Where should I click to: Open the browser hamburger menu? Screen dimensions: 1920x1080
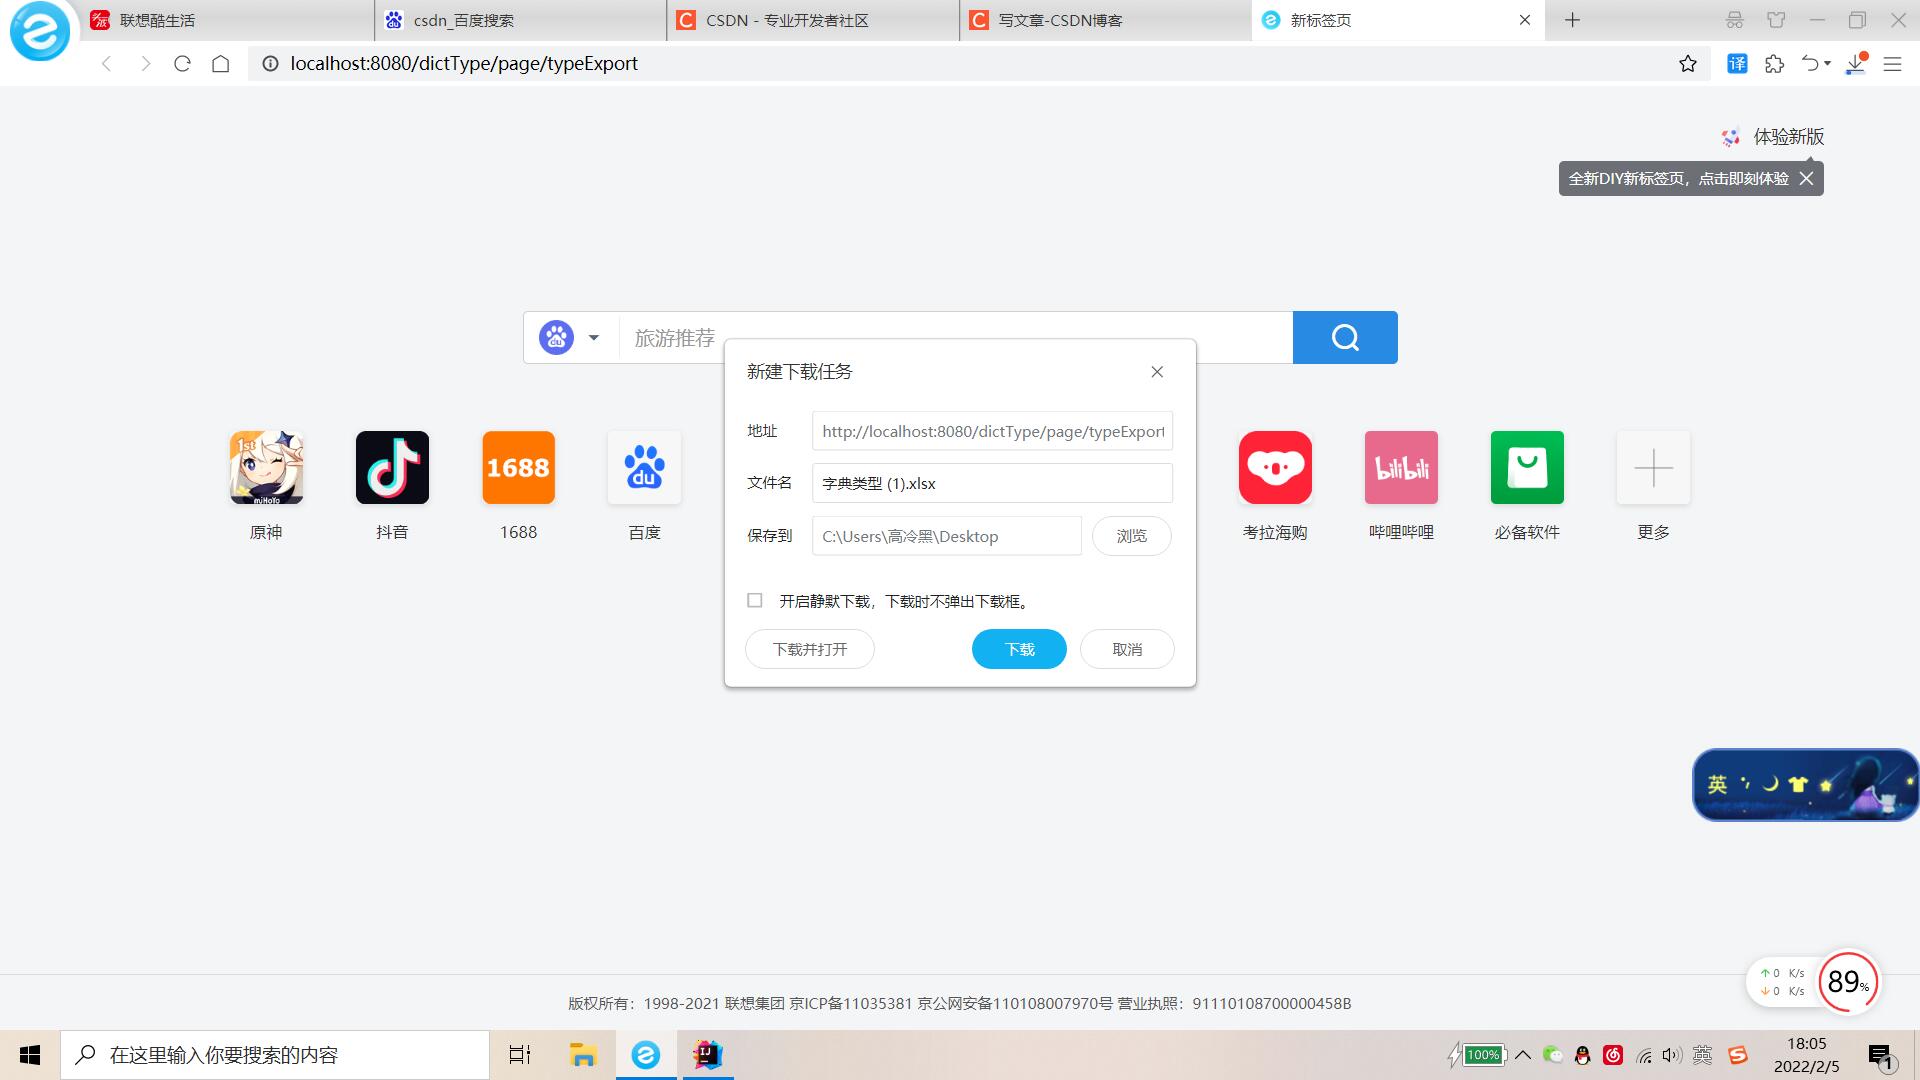pos(1893,63)
